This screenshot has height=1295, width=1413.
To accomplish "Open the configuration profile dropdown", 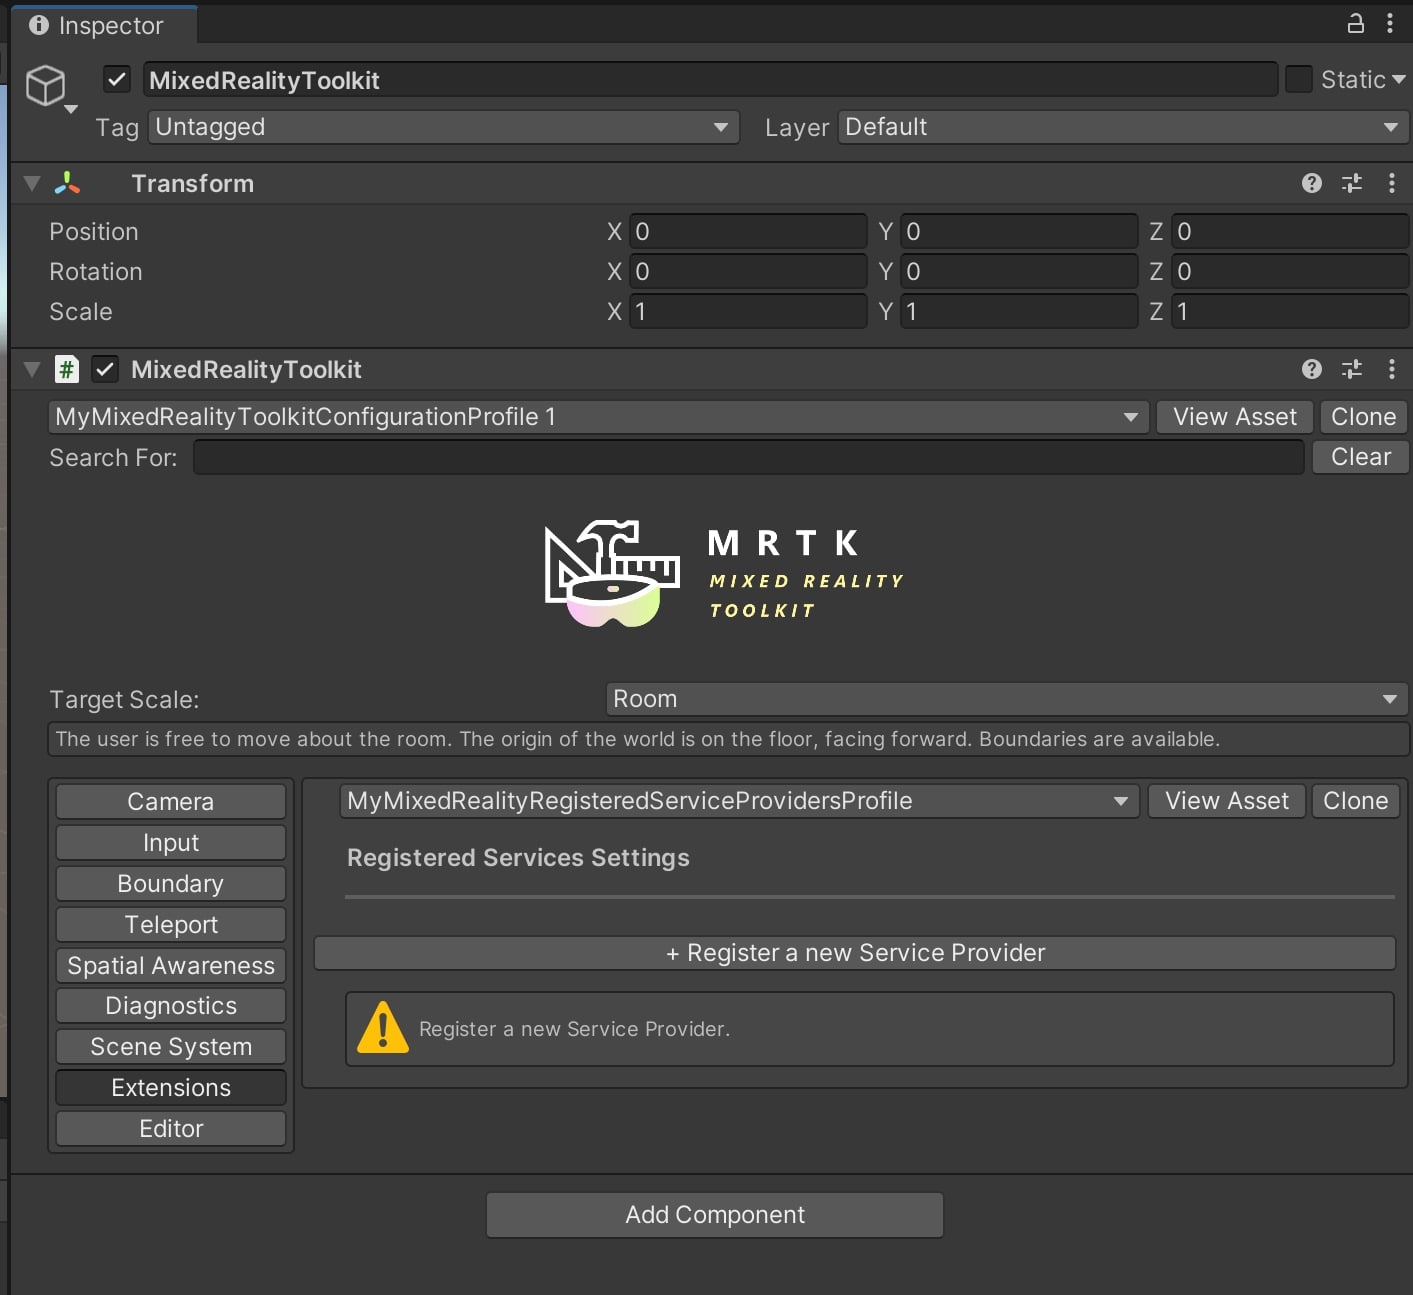I will coord(599,417).
